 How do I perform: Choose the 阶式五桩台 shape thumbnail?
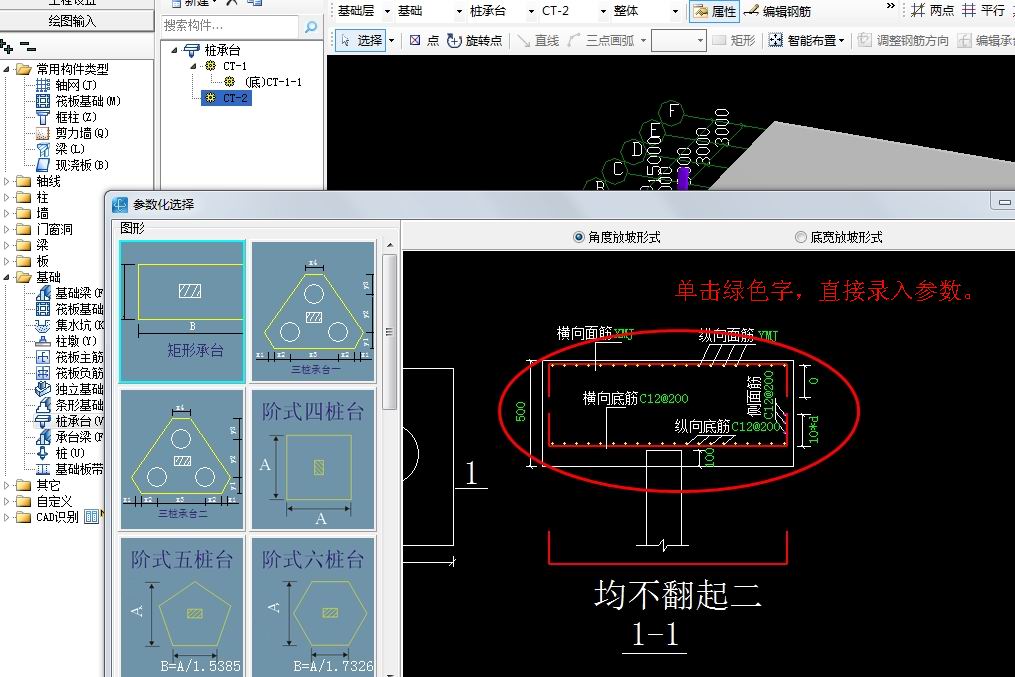(182, 606)
